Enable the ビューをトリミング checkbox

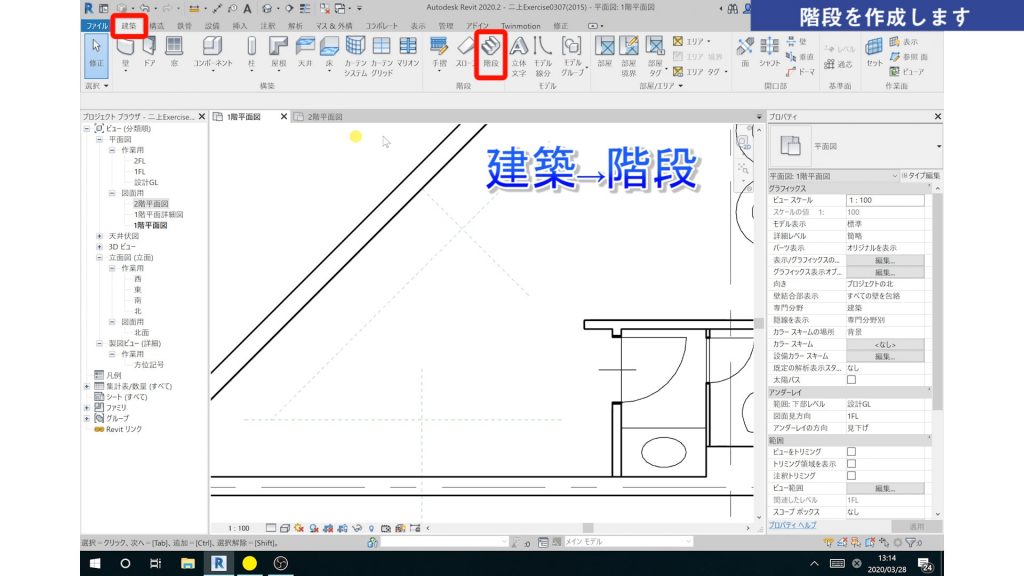pyautogui.click(x=851, y=452)
